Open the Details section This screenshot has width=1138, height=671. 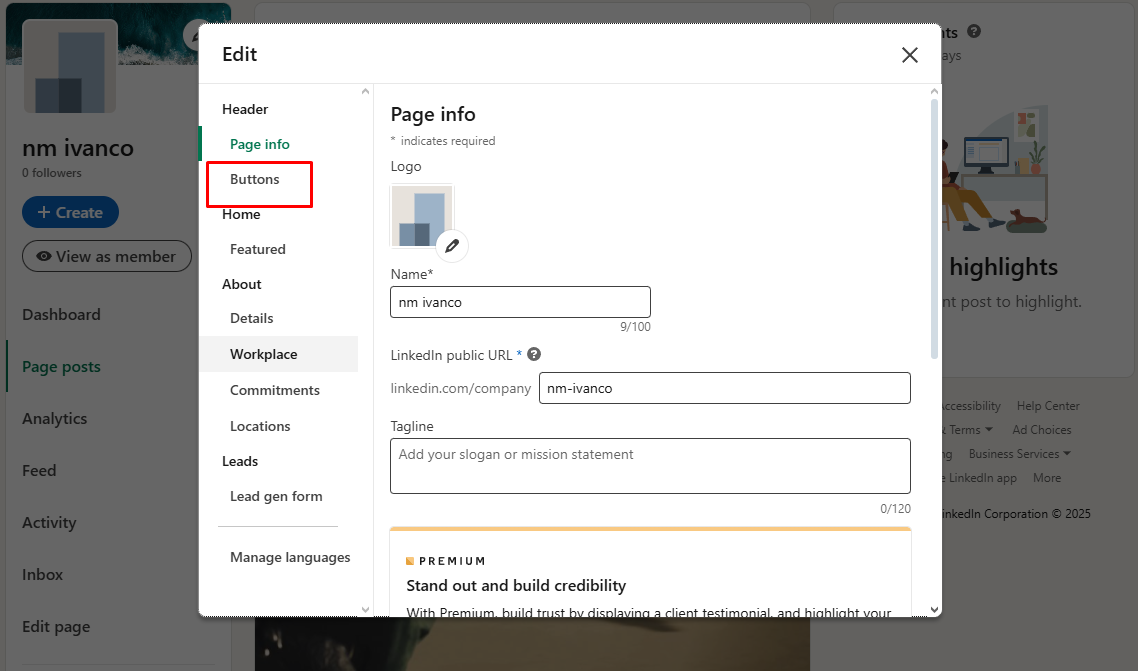coord(252,318)
